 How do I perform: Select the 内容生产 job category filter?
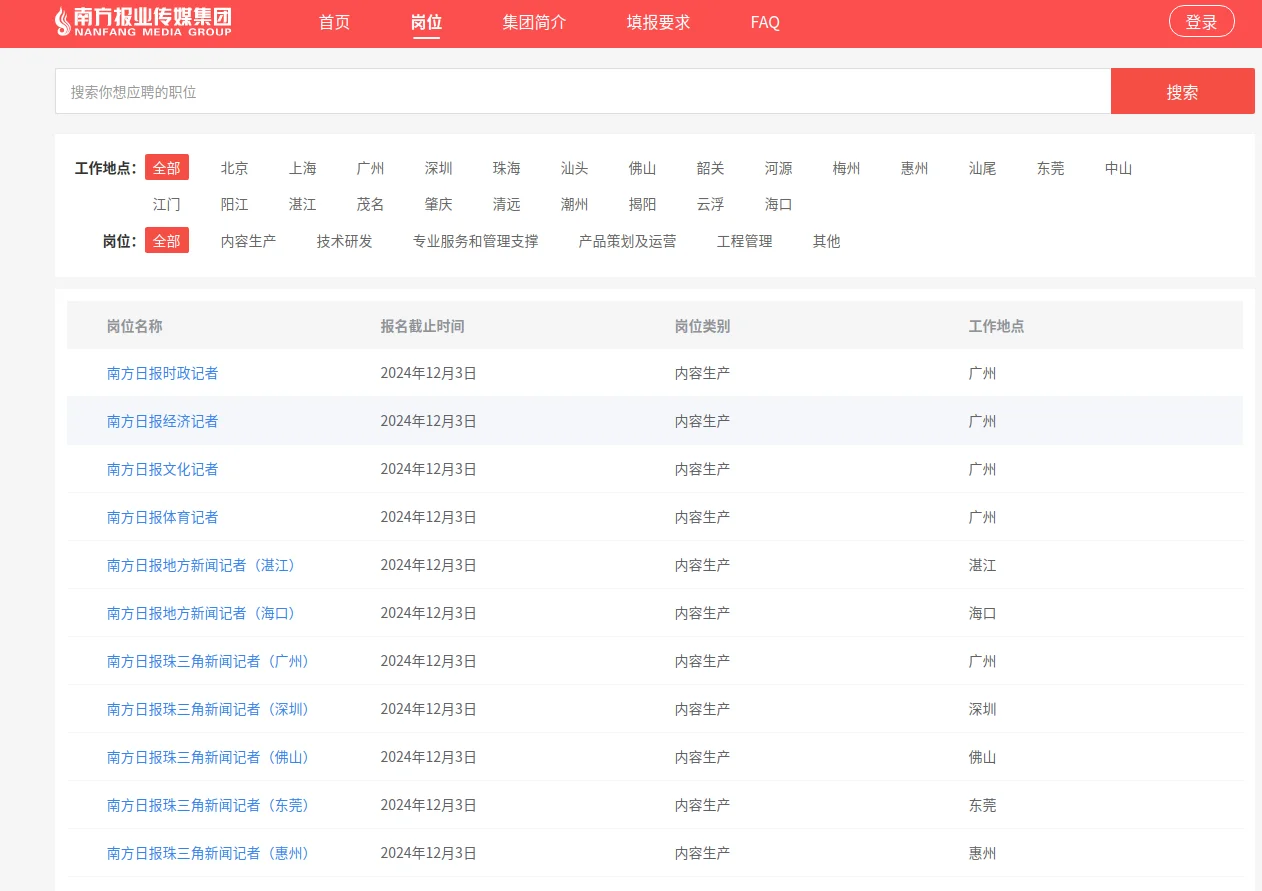click(248, 240)
